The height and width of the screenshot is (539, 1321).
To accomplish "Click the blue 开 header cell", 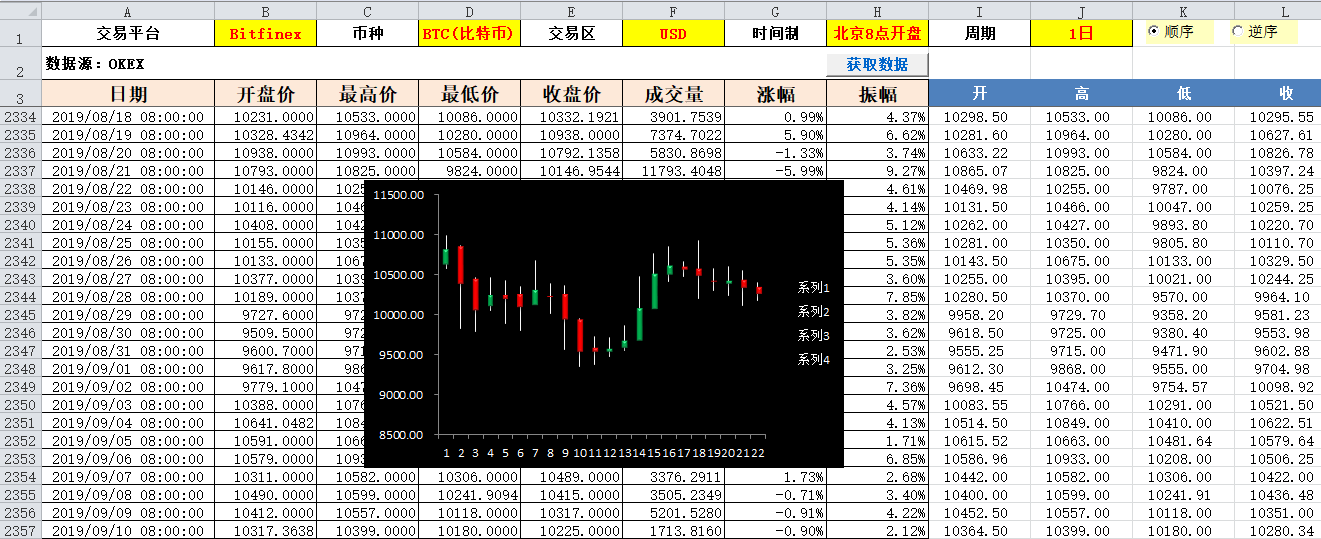I will click(979, 94).
